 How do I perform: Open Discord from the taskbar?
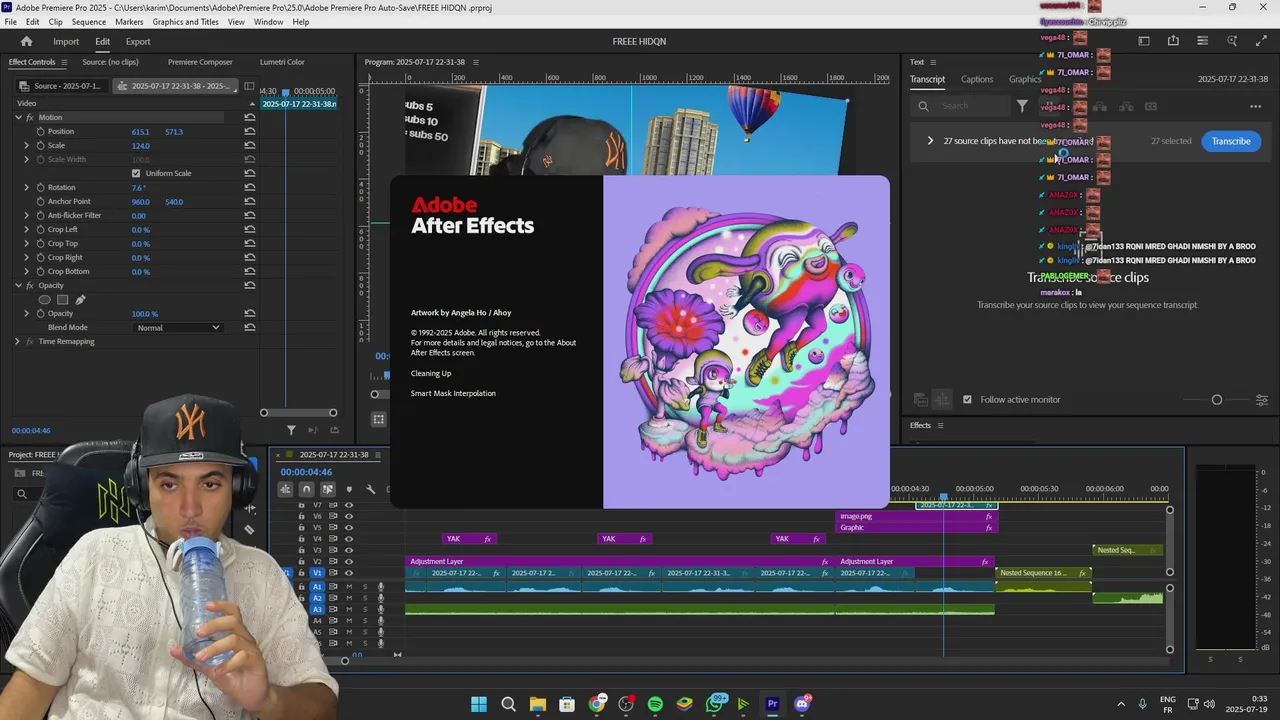coord(801,704)
